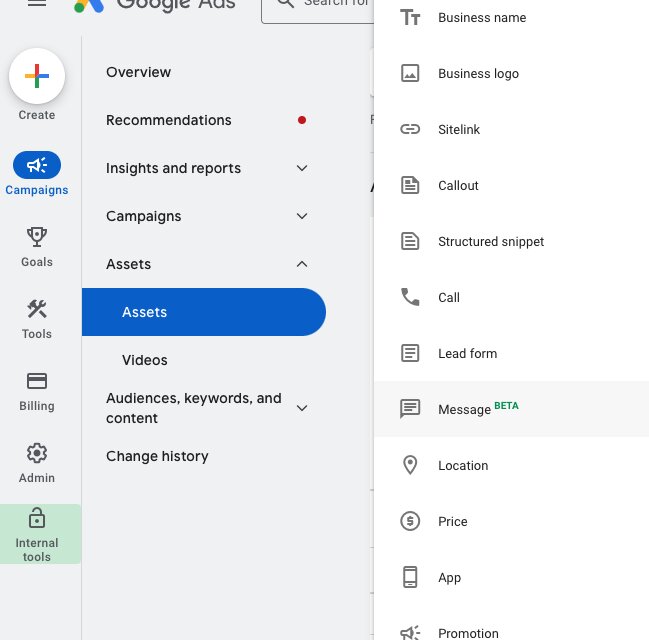Select the highlighted Assets sub-item
Viewport: 649px width, 640px height.
coord(204,312)
